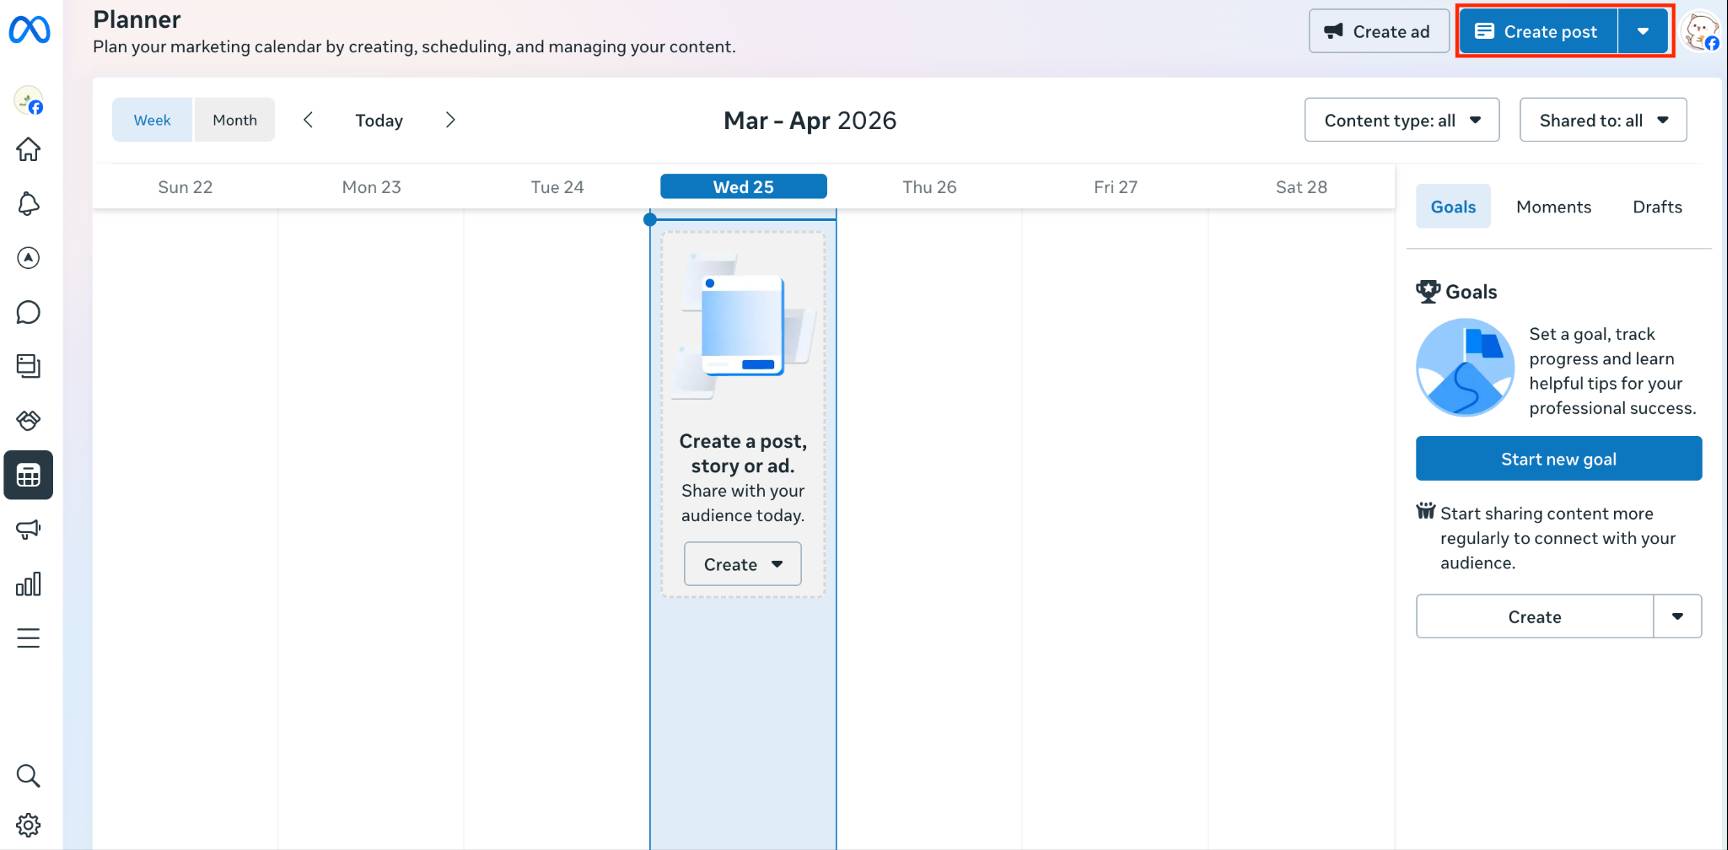The image size is (1728, 850).
Task: Select the page profile avatar in sidebar
Action: (x=29, y=100)
